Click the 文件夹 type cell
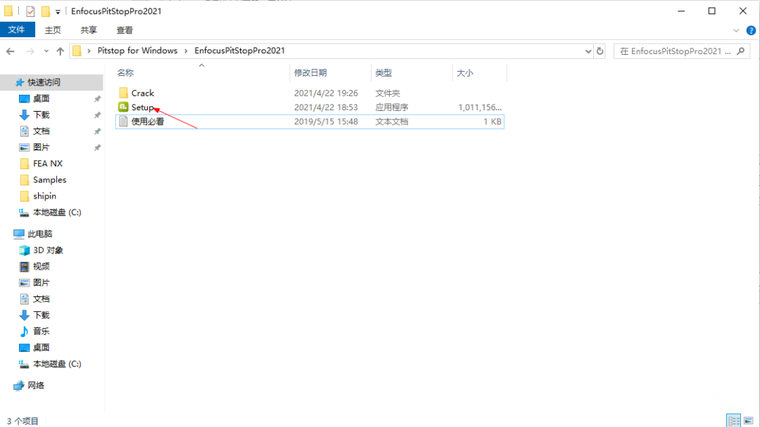 pos(387,93)
